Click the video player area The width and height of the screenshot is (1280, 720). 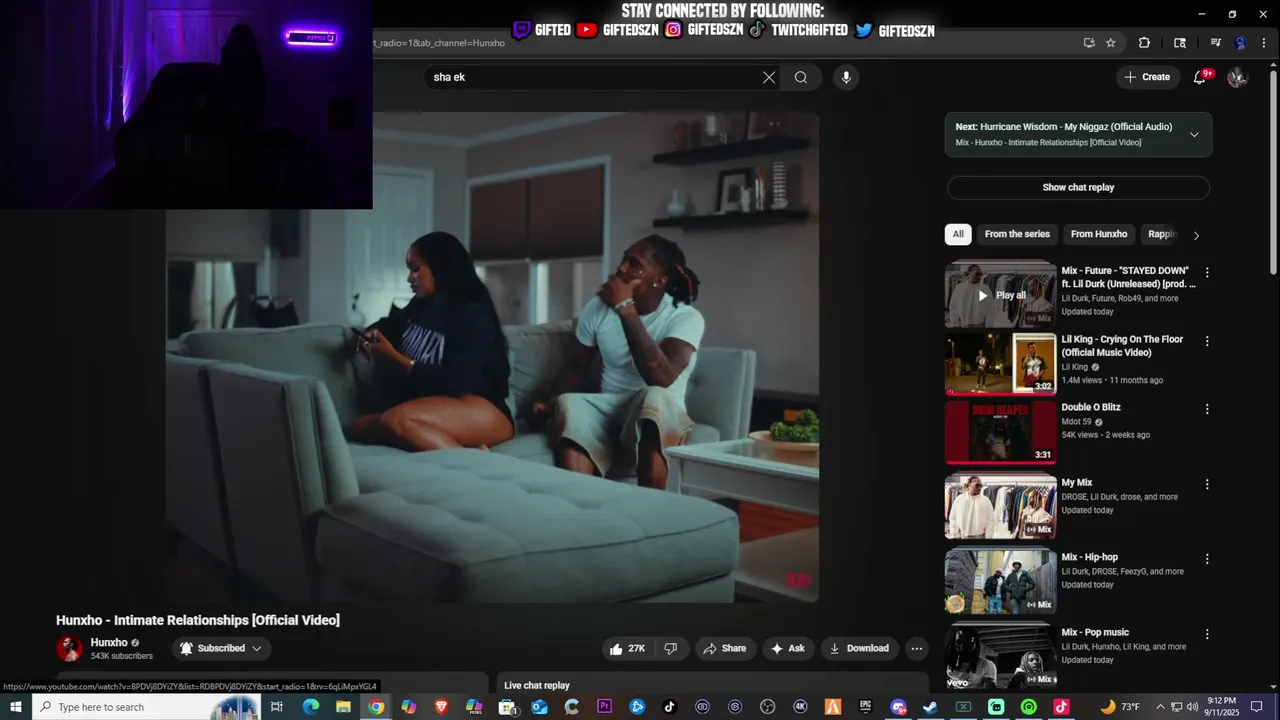pos(492,357)
